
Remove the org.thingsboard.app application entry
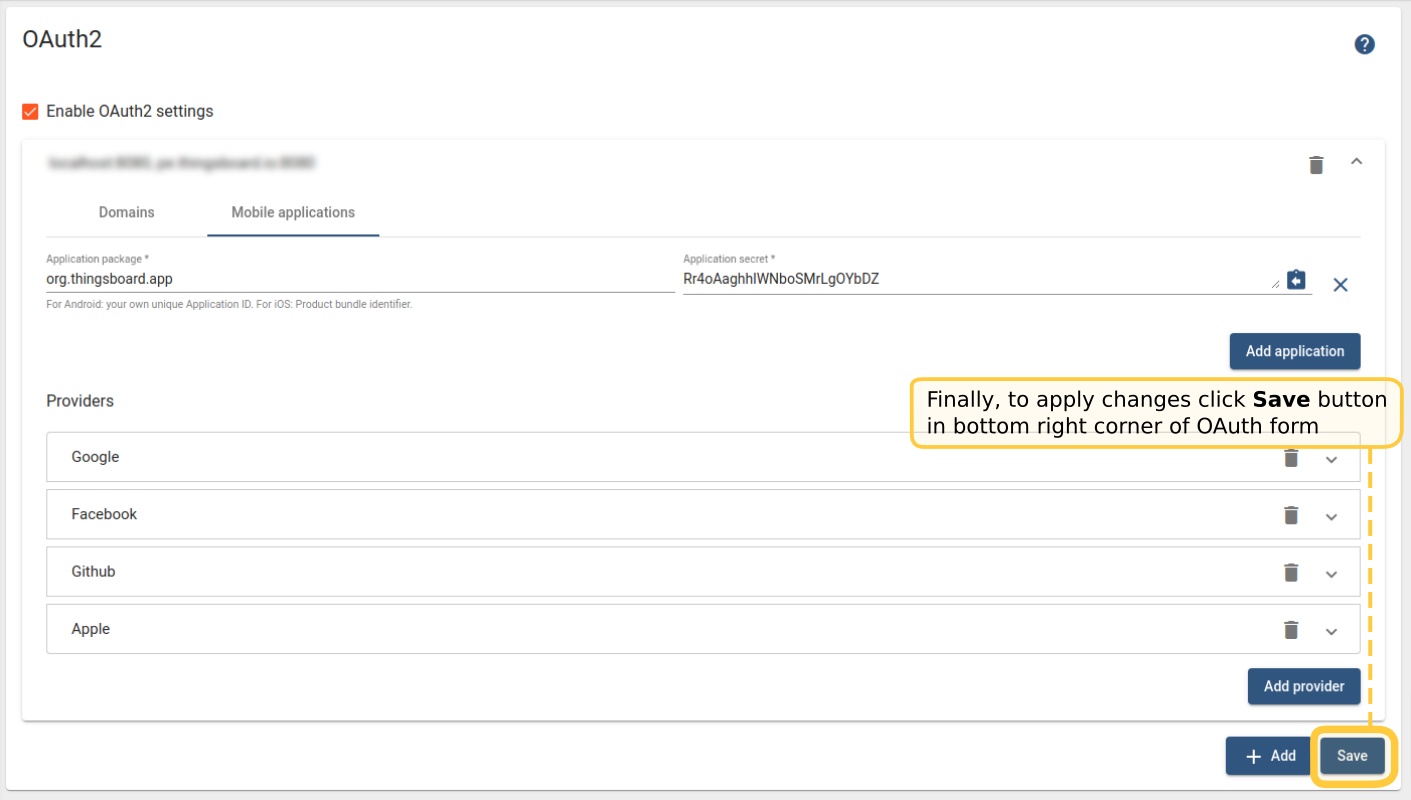(x=1340, y=285)
